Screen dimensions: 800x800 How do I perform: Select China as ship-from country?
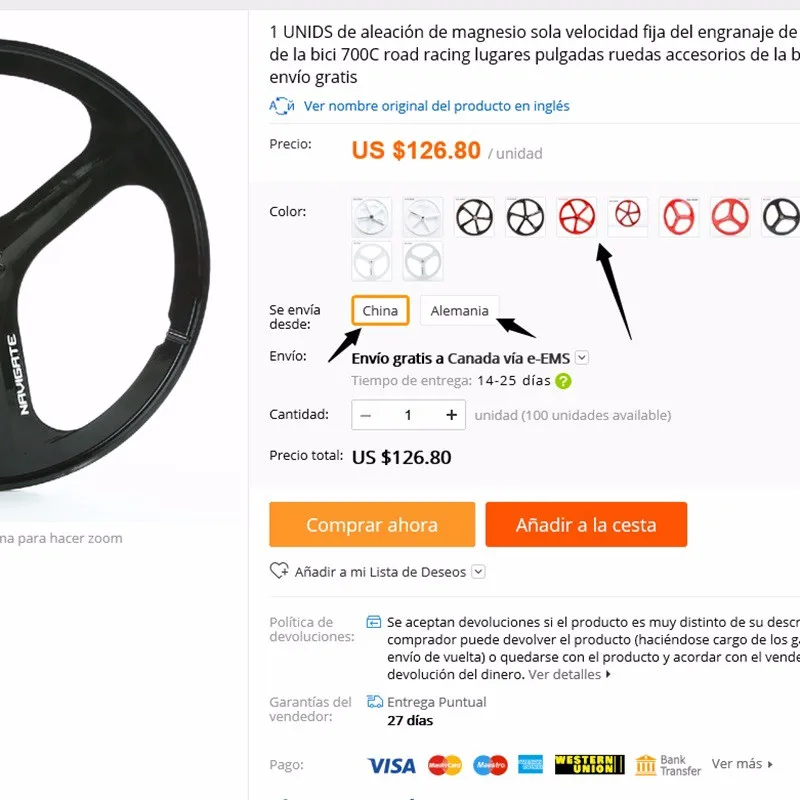click(x=380, y=310)
